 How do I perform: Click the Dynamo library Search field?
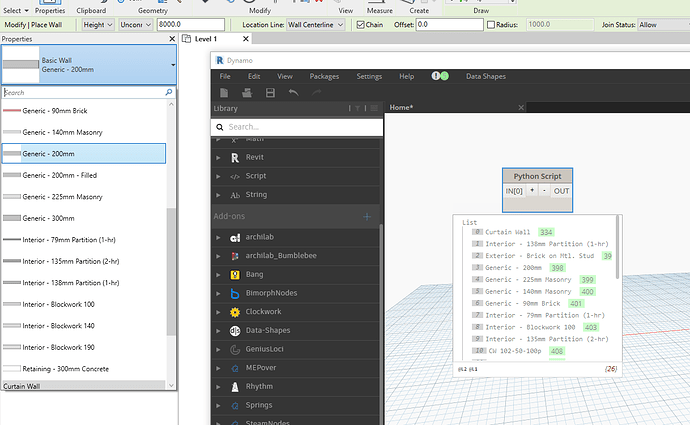pyautogui.click(x=297, y=127)
